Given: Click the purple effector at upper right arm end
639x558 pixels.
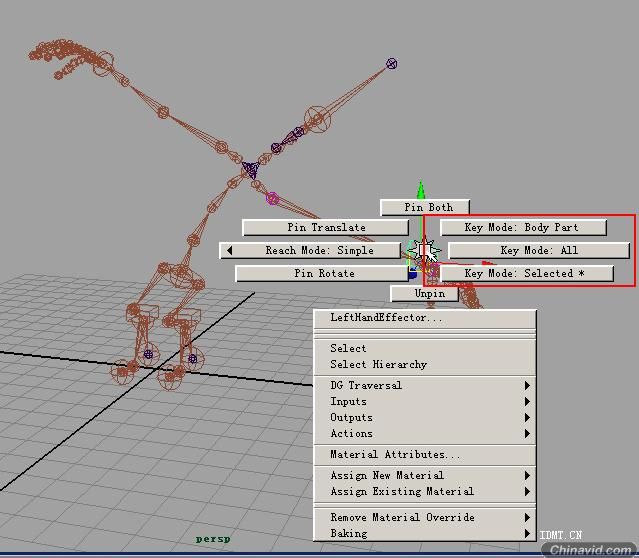Looking at the screenshot, I should (x=392, y=64).
